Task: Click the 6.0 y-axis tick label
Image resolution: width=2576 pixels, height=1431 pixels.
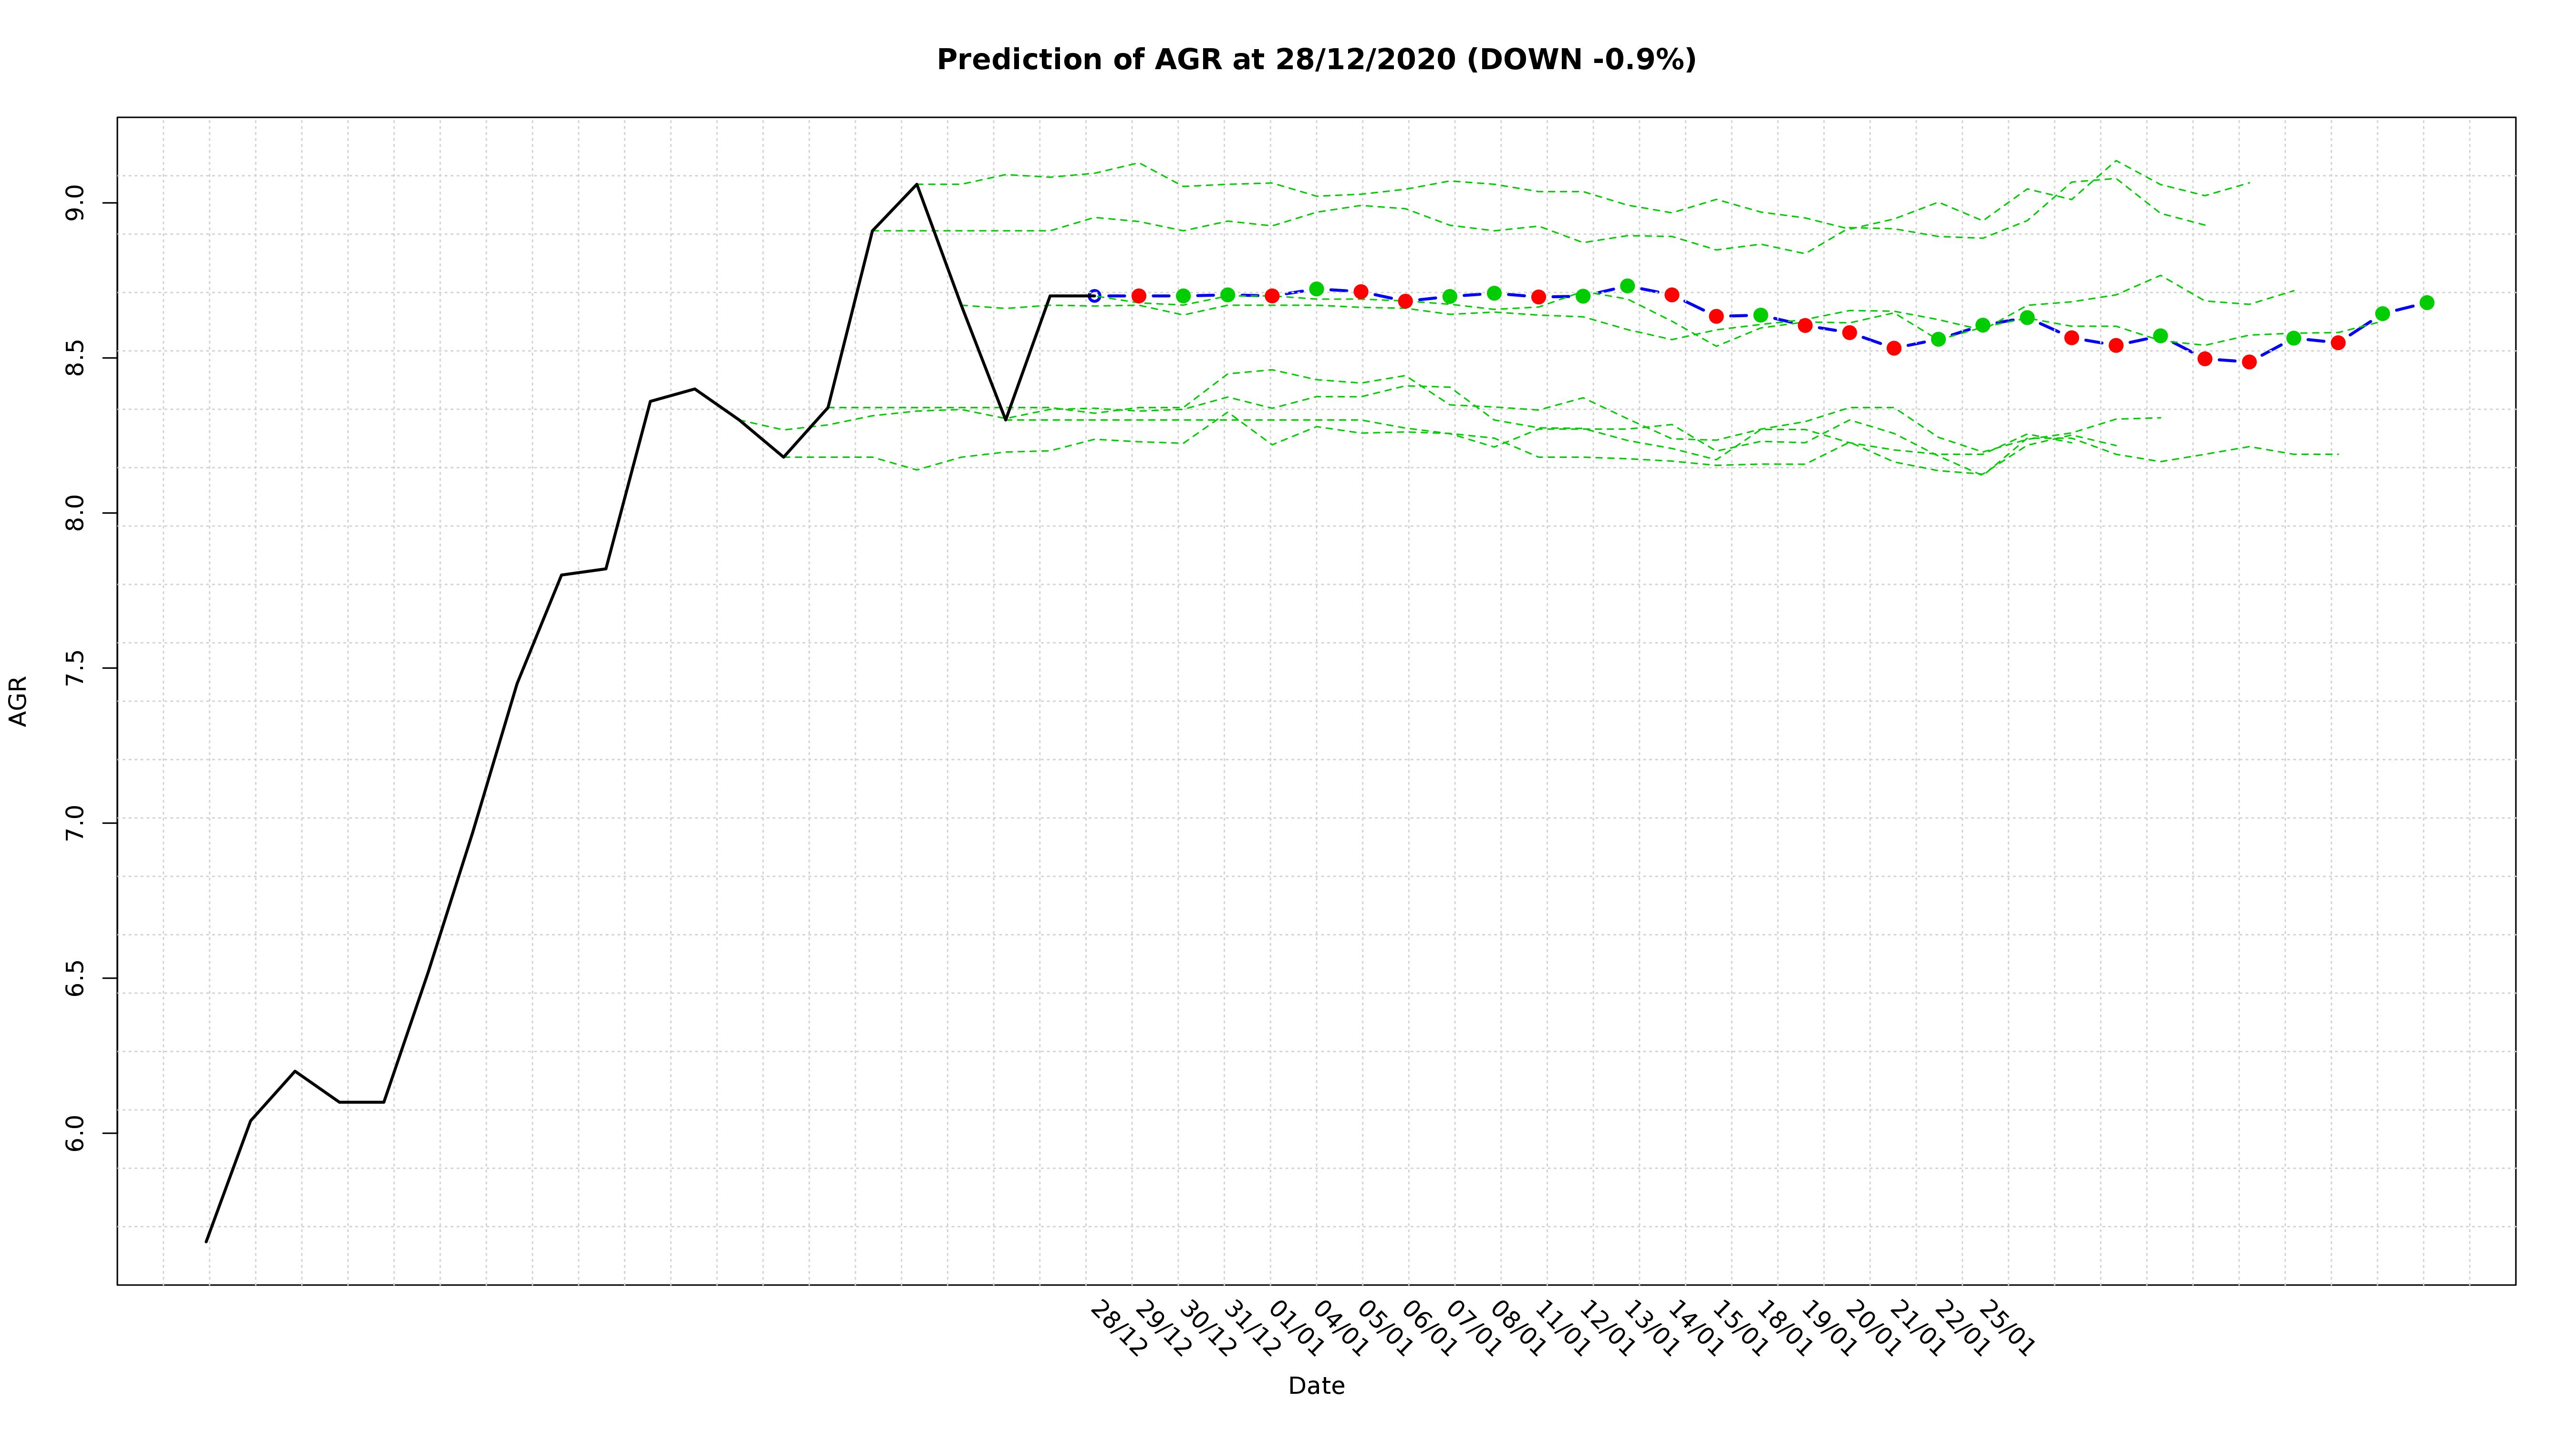Action: 75,1133
